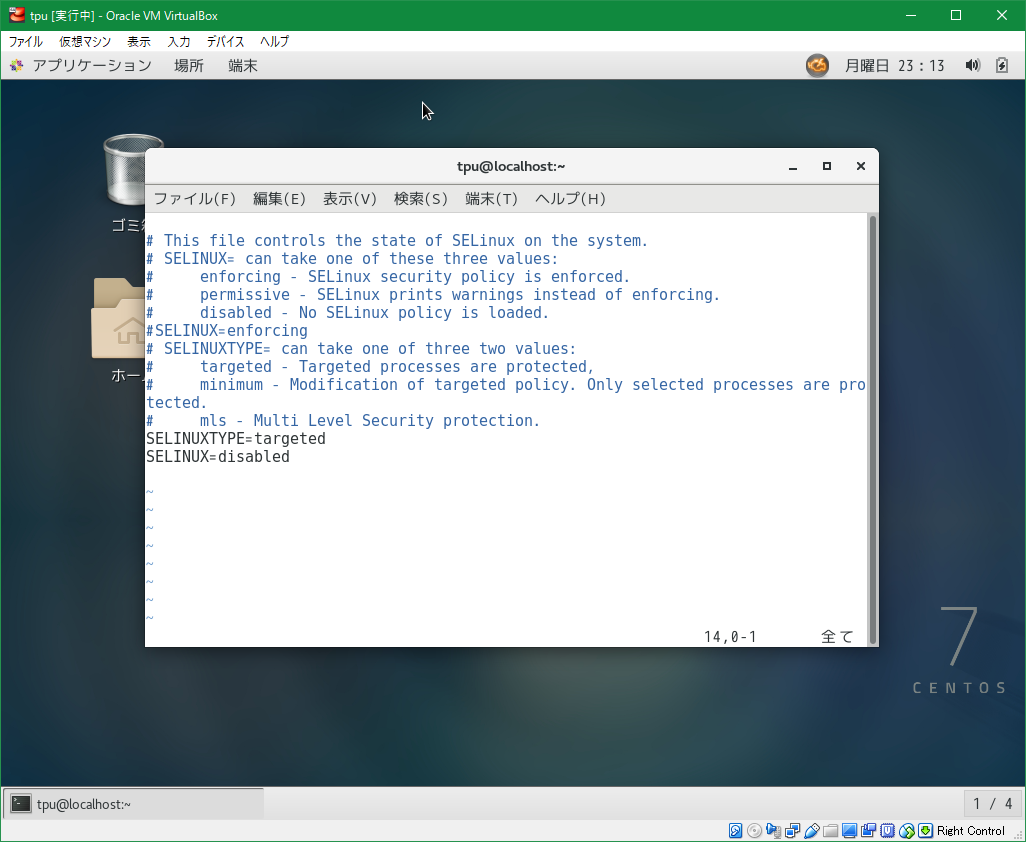This screenshot has height=842, width=1026.
Task: Open the clock showing 月曜日 23:13
Action: (x=894, y=66)
